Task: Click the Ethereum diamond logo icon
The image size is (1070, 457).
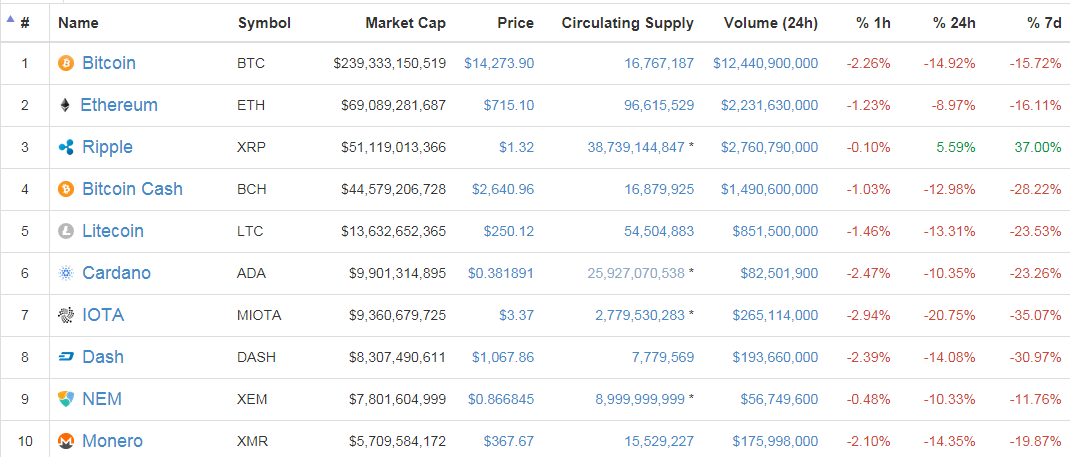Action: (x=66, y=105)
